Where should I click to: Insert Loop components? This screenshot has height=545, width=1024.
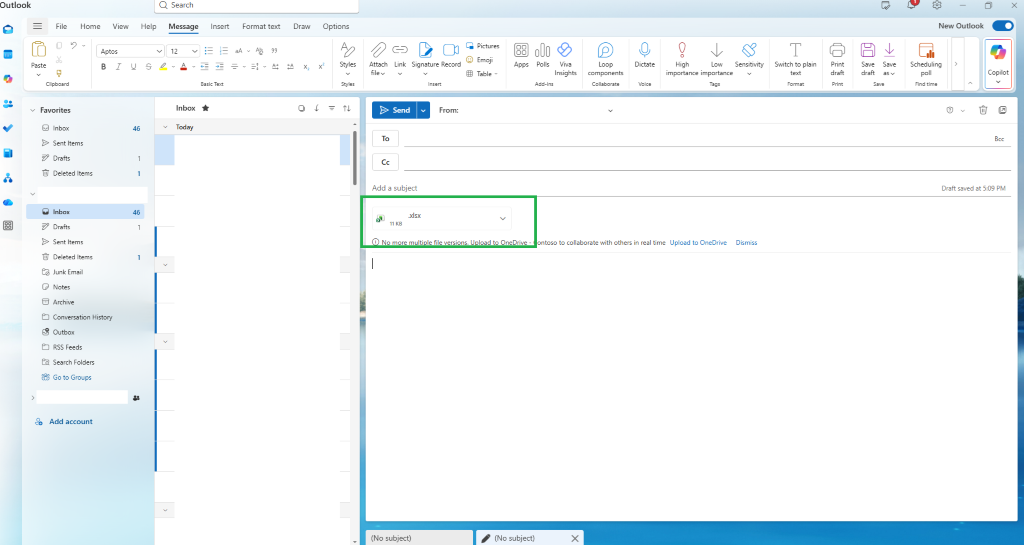click(x=605, y=58)
